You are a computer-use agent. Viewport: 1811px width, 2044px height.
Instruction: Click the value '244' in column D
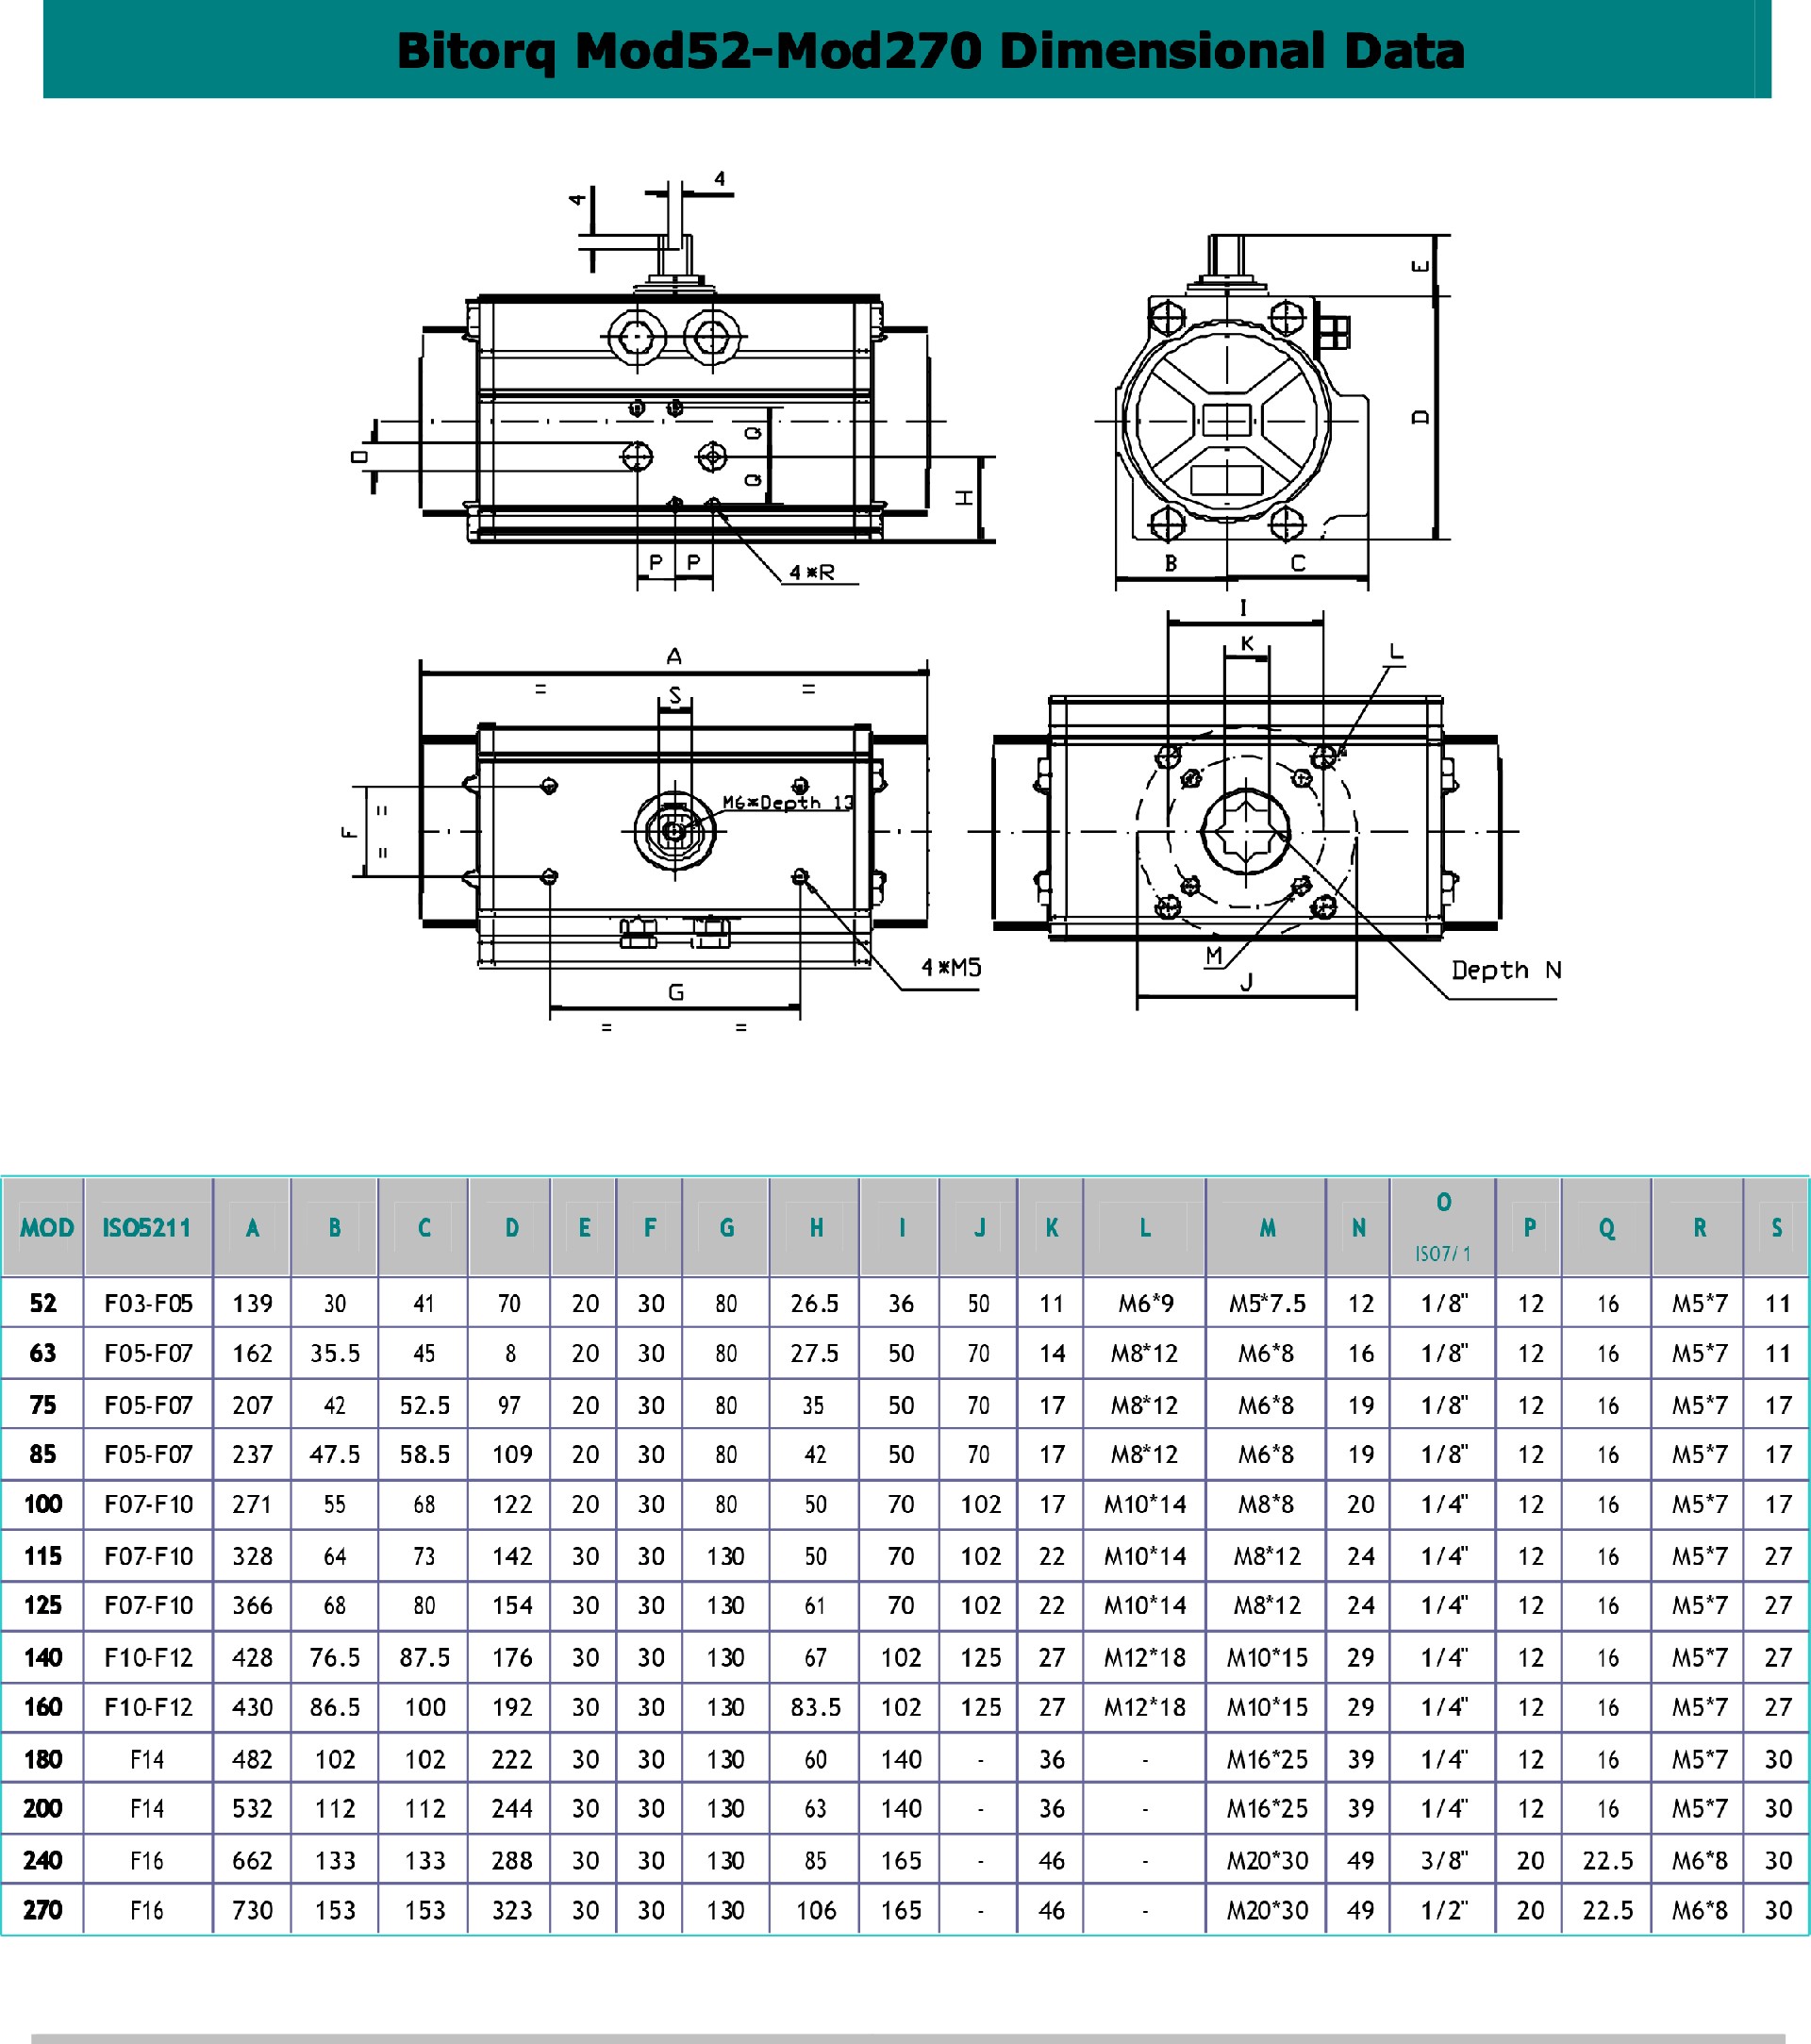pyautogui.click(x=512, y=1809)
